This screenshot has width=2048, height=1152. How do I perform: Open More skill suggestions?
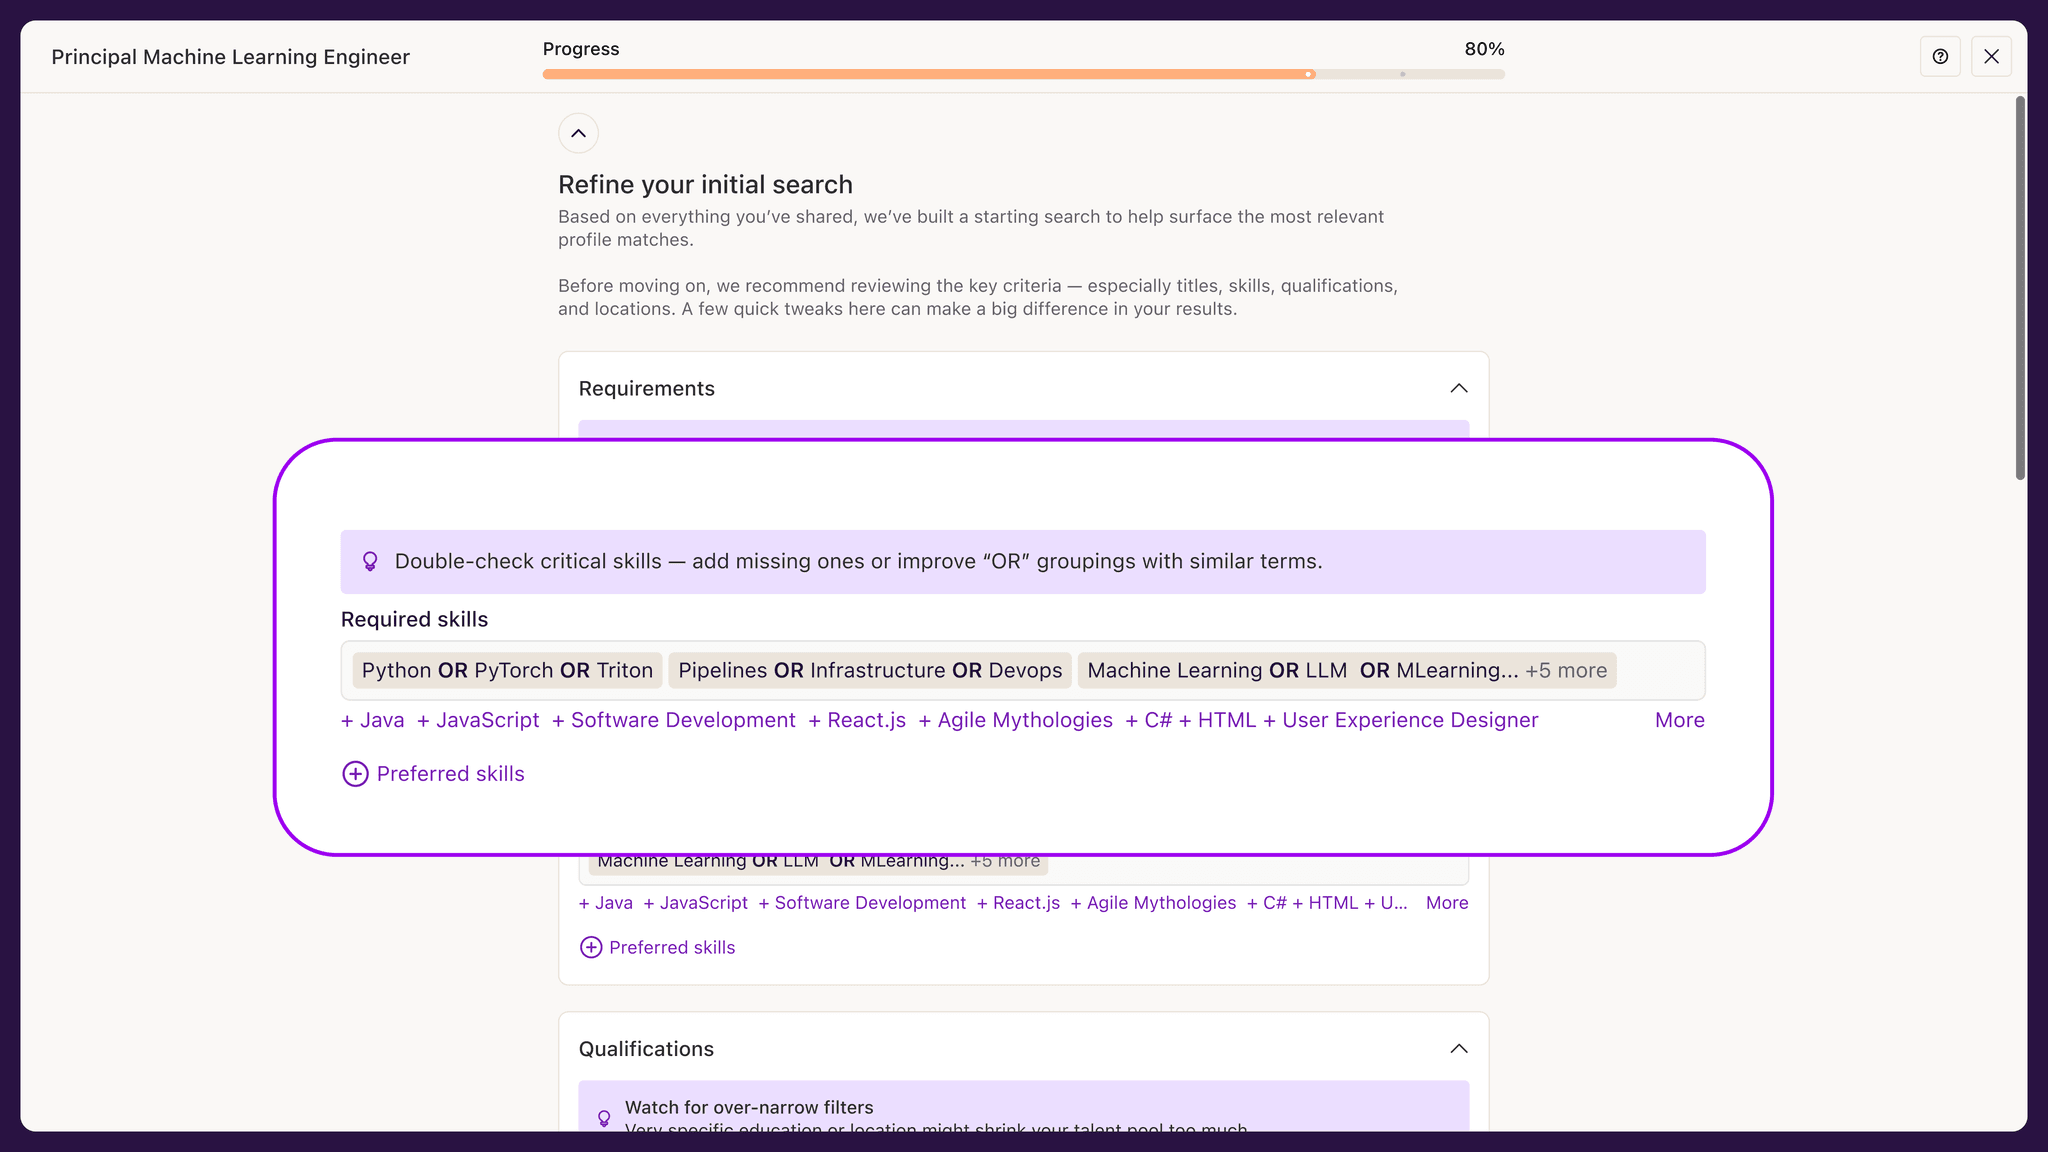click(1679, 719)
